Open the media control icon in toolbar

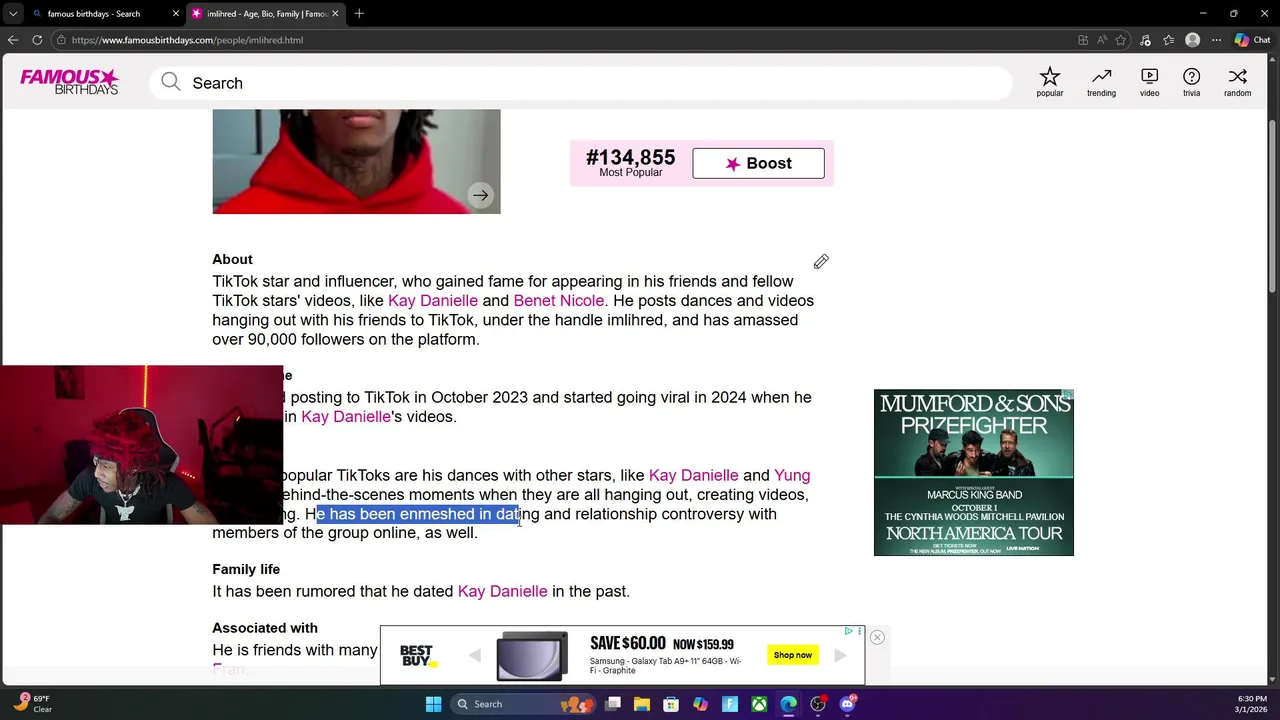point(1145,40)
